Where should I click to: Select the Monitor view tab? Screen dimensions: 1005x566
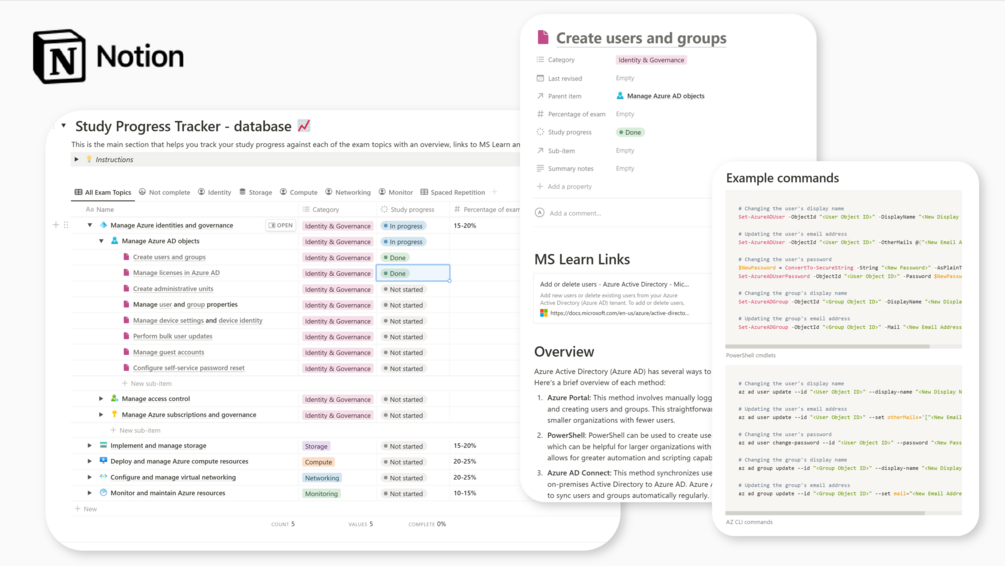(395, 192)
